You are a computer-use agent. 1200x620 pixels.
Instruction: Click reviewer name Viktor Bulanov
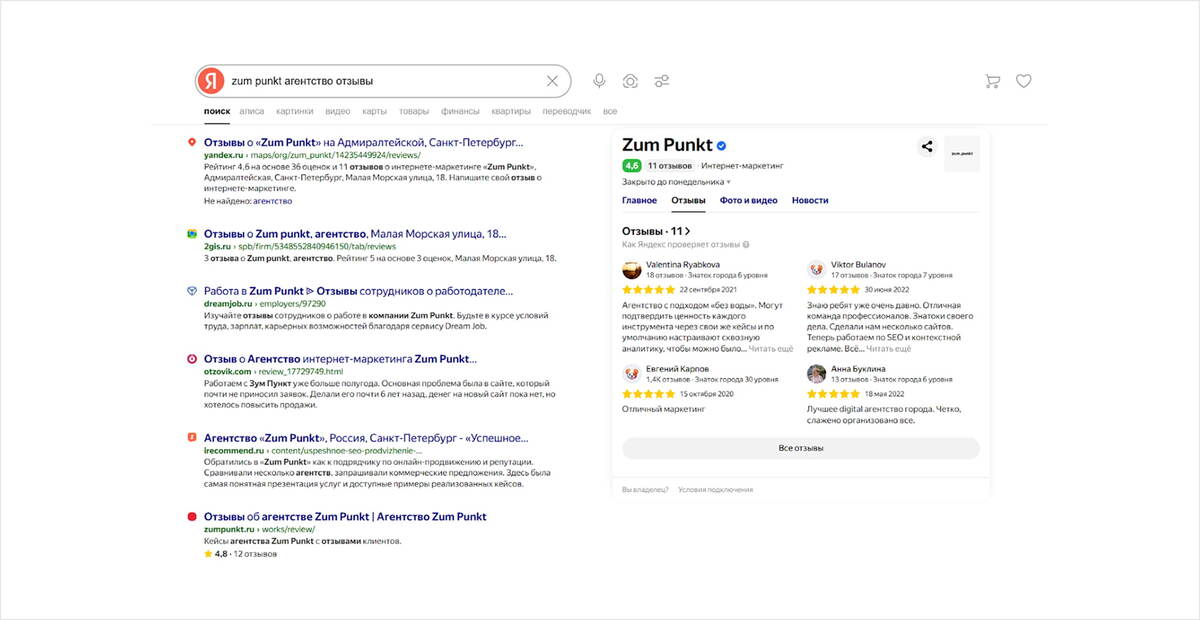pos(858,264)
